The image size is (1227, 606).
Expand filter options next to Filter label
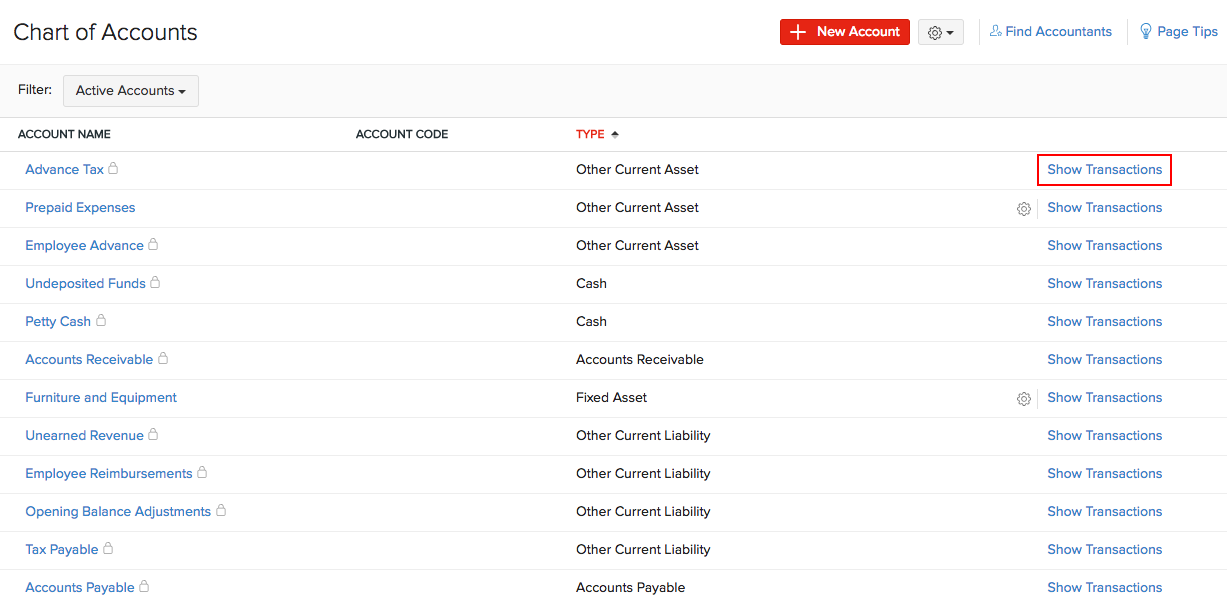click(130, 90)
